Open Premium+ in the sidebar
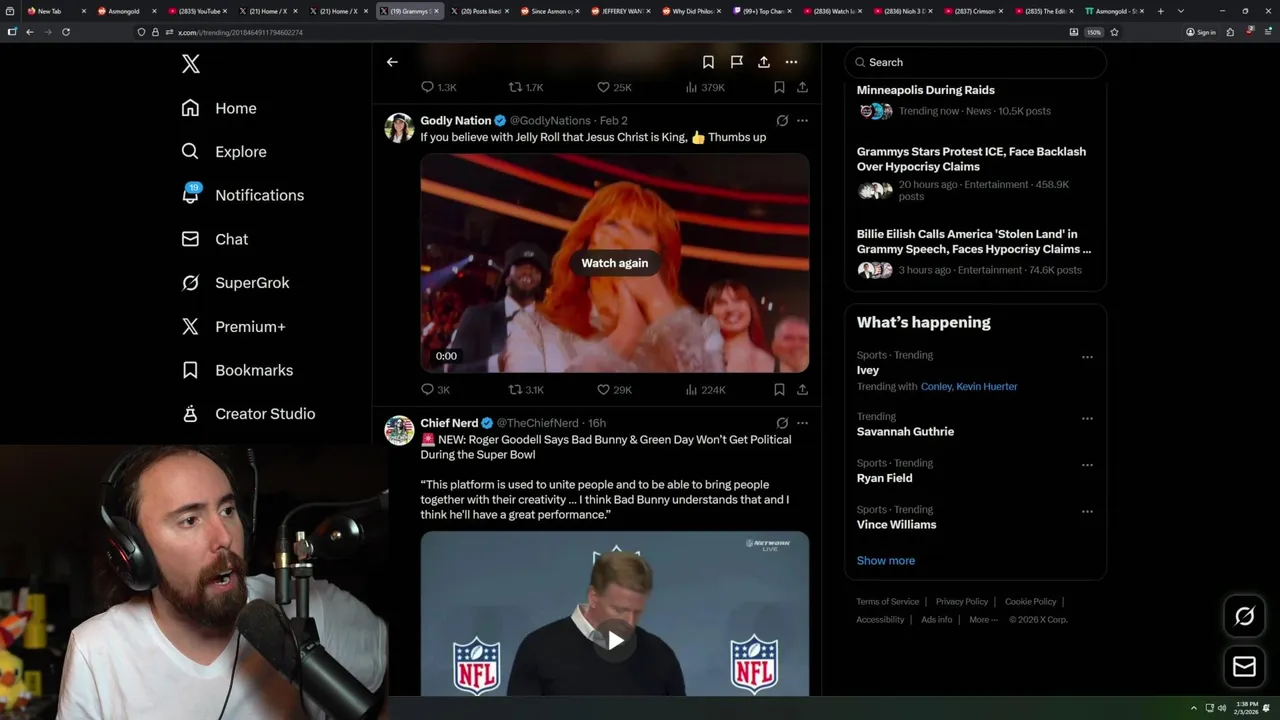1280x720 pixels. pyautogui.click(x=234, y=327)
